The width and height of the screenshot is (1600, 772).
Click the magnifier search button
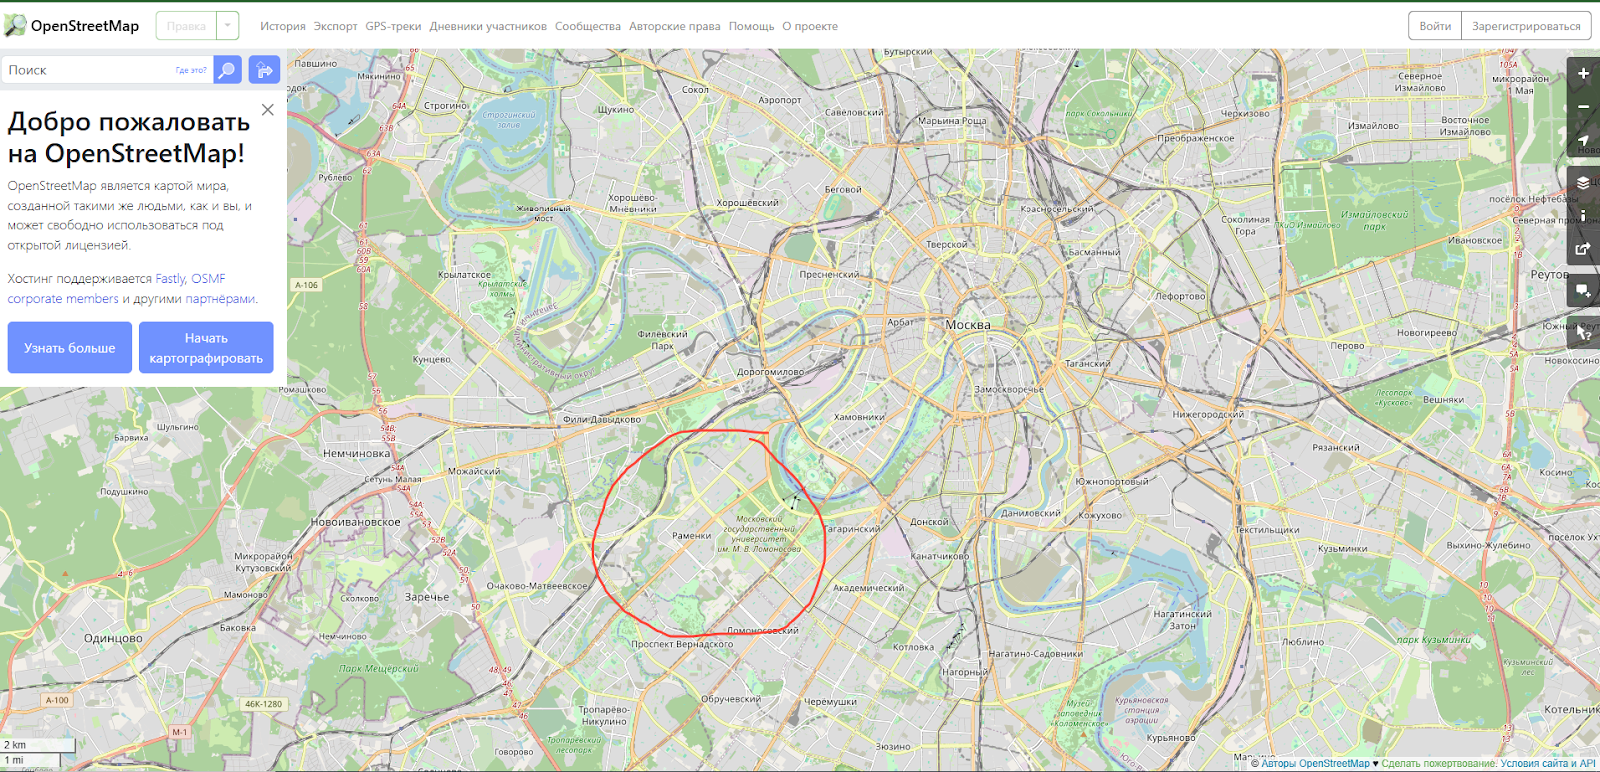point(227,70)
